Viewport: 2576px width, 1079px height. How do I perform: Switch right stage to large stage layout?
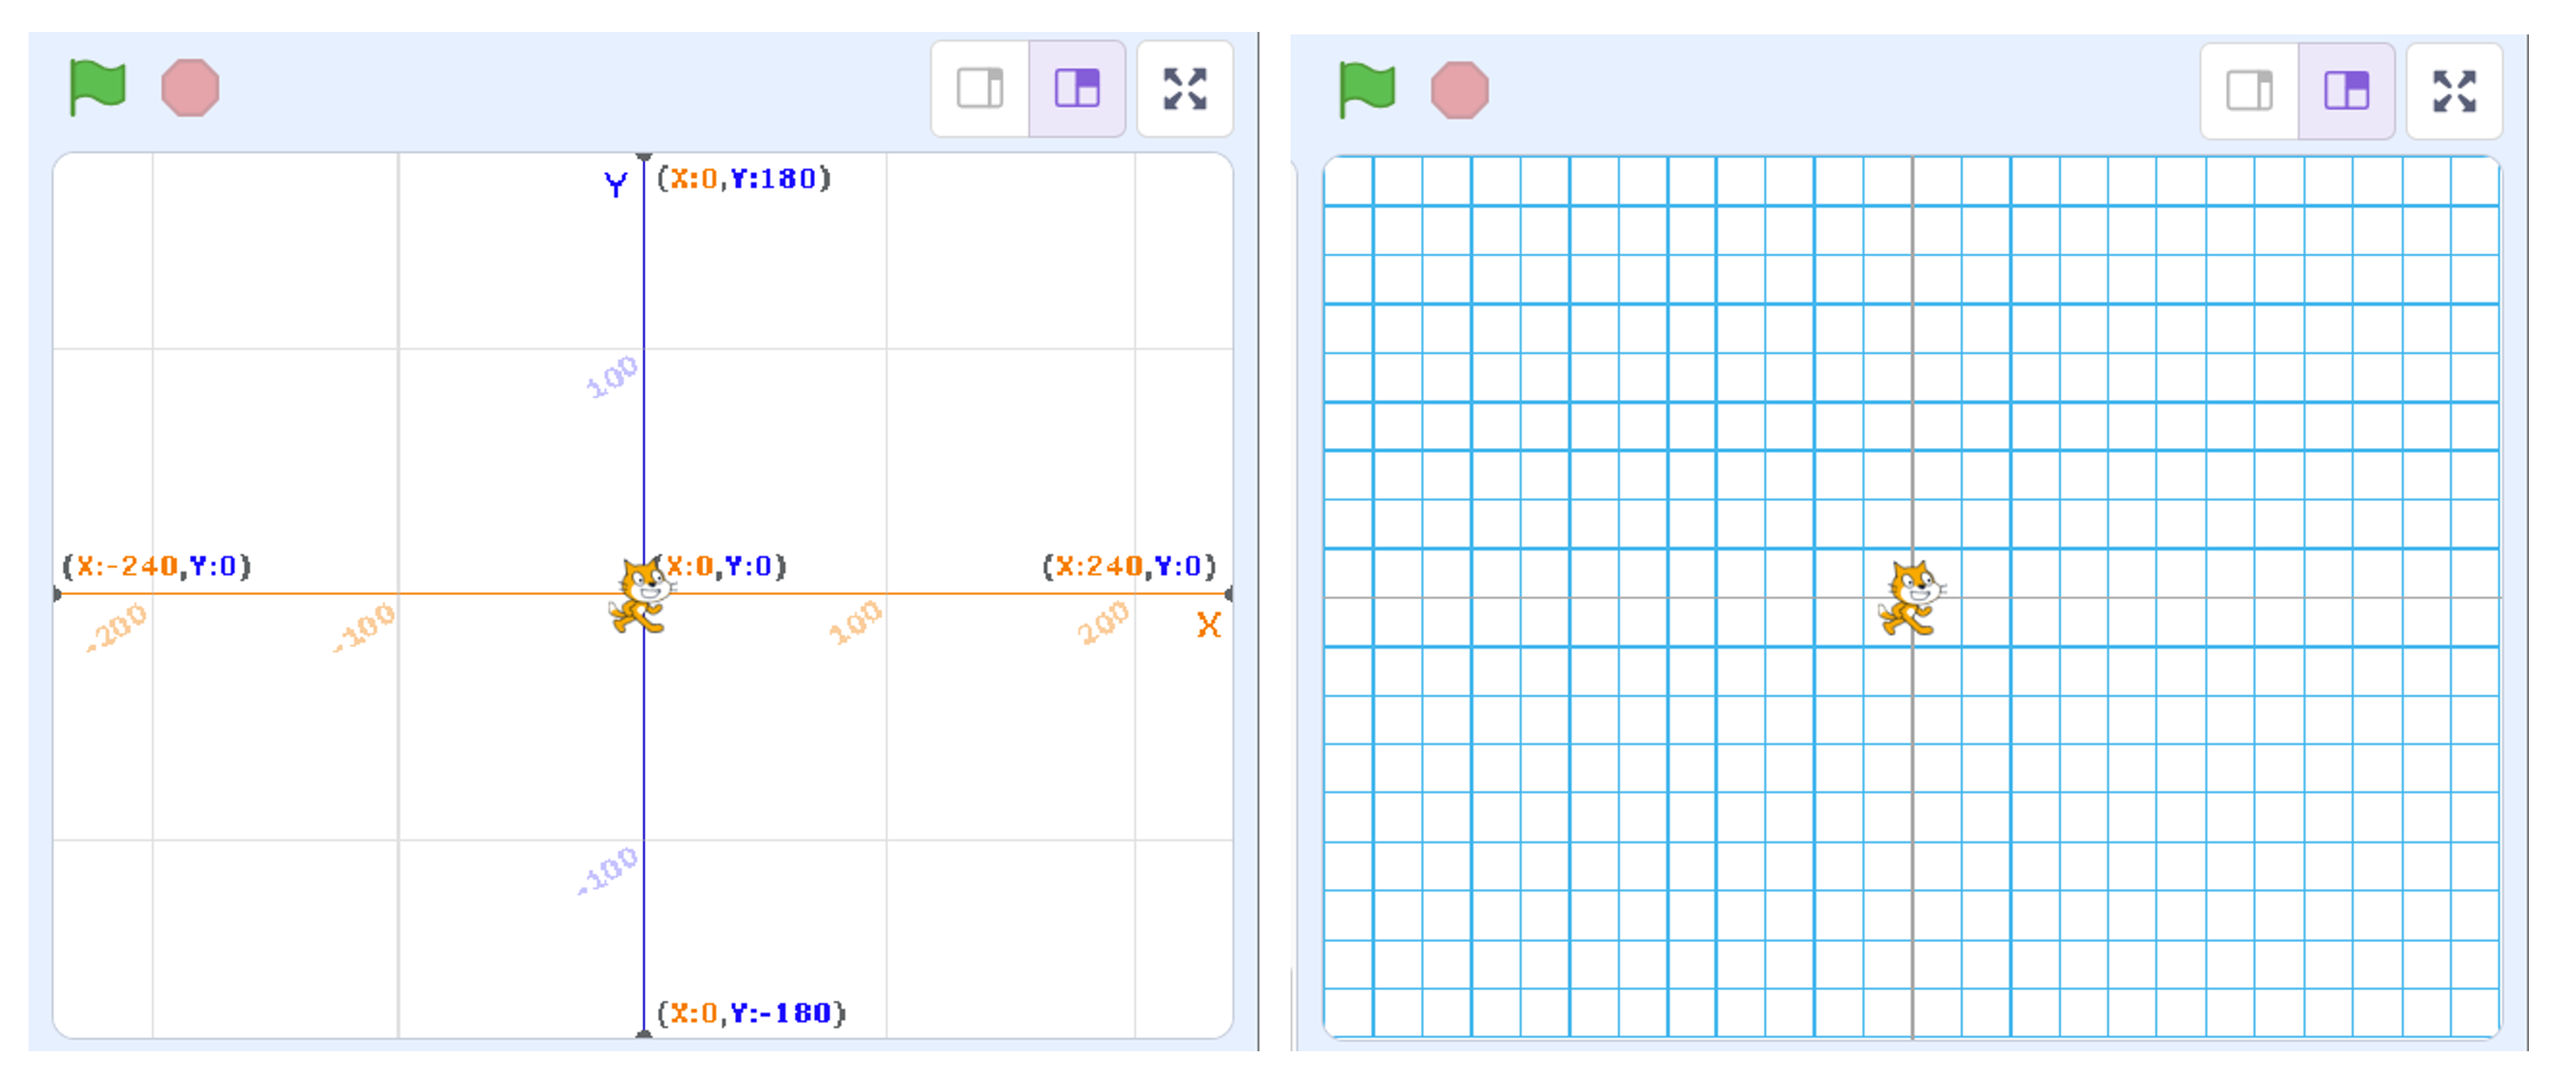2346,91
